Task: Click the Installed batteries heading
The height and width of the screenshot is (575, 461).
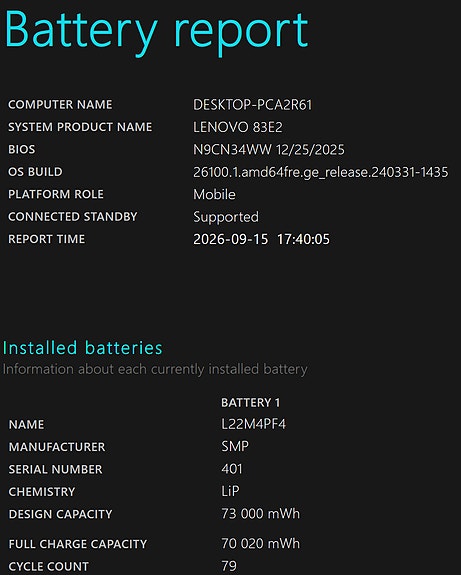Action: click(x=83, y=348)
